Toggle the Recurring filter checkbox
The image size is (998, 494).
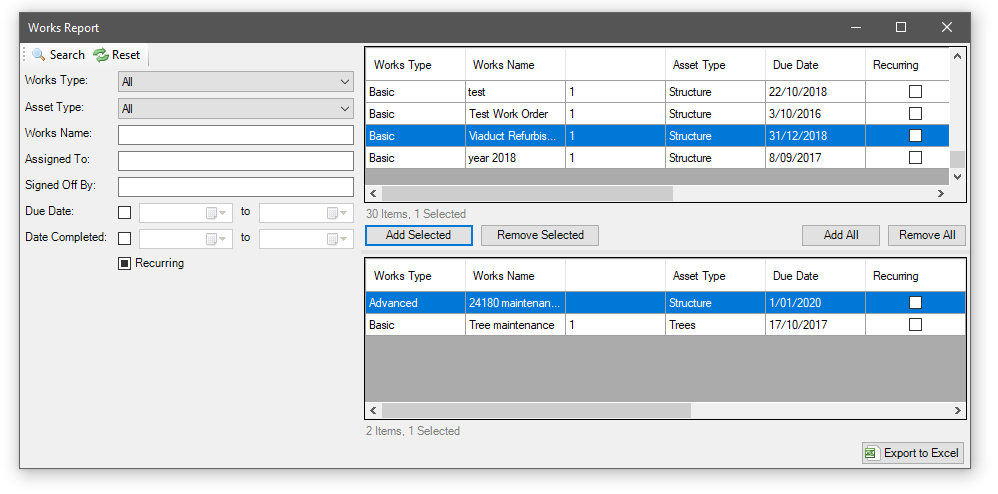pos(125,264)
